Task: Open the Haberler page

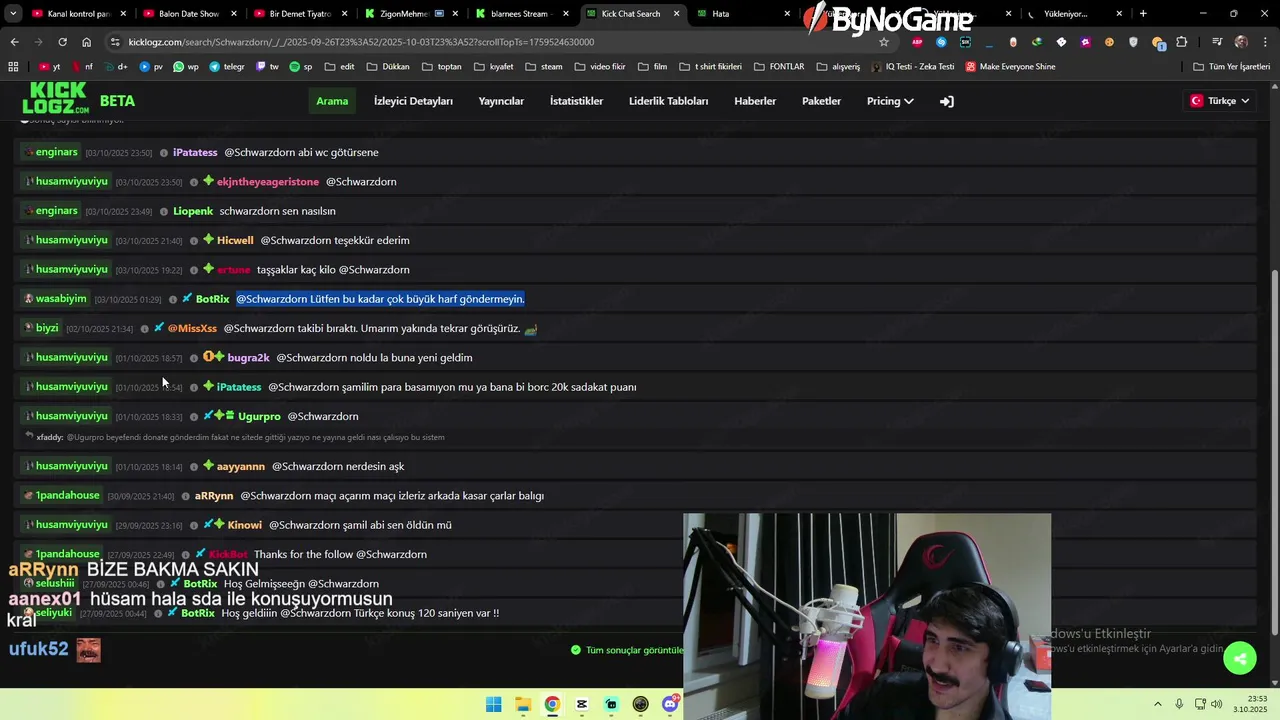Action: (x=755, y=101)
